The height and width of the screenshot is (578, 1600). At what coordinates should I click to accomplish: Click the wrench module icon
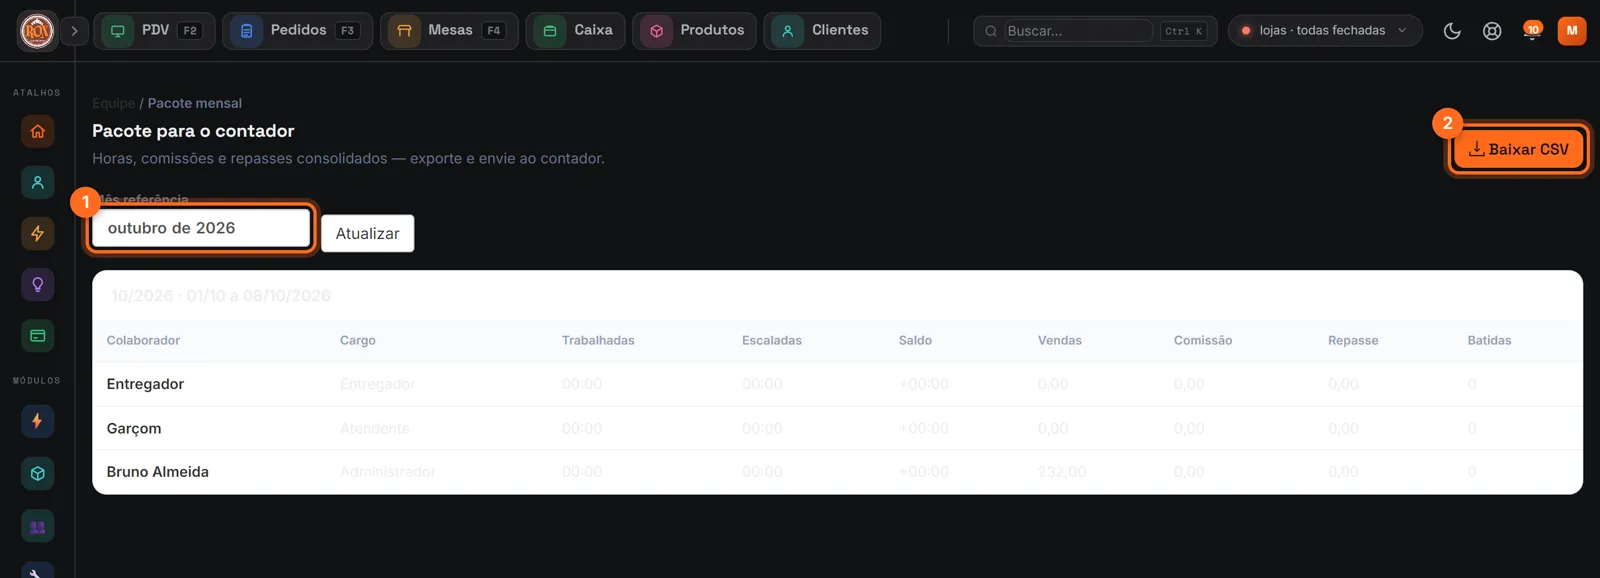38,570
